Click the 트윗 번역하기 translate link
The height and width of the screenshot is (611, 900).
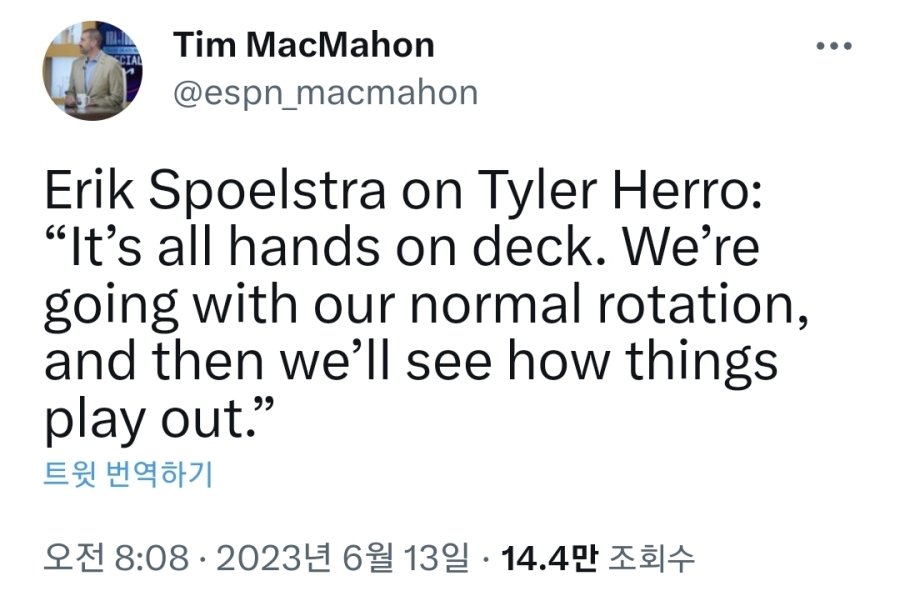click(128, 474)
